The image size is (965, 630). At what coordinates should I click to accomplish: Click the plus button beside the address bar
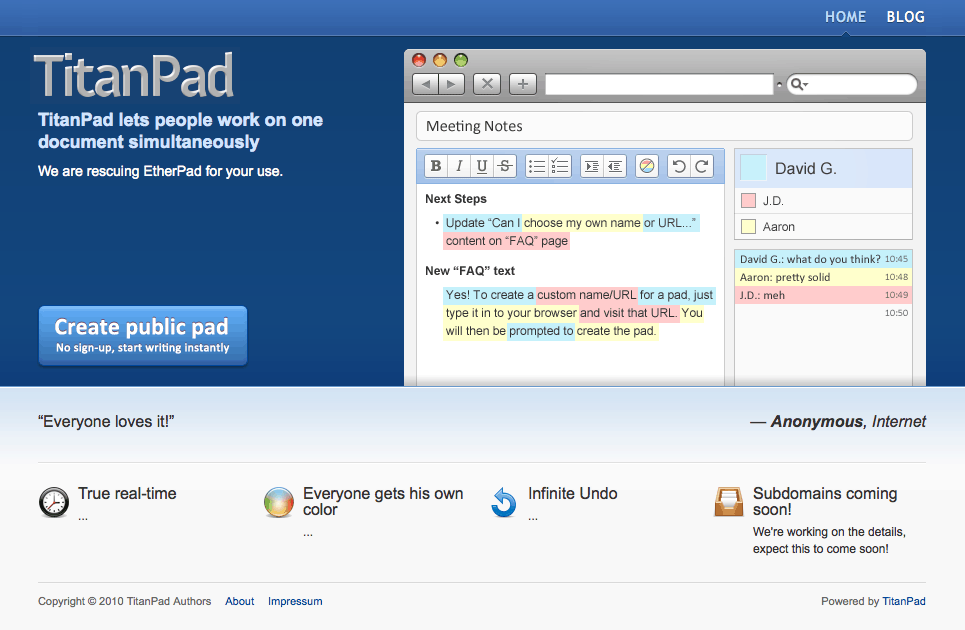click(x=523, y=84)
